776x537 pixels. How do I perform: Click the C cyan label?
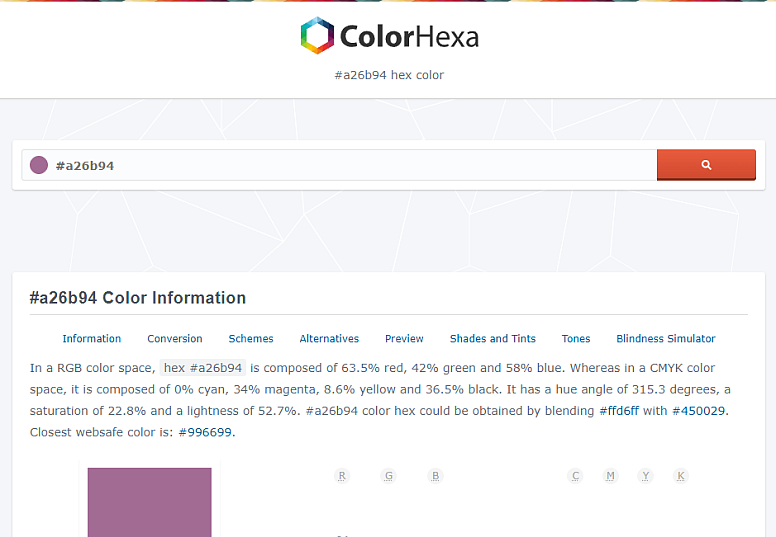click(575, 476)
